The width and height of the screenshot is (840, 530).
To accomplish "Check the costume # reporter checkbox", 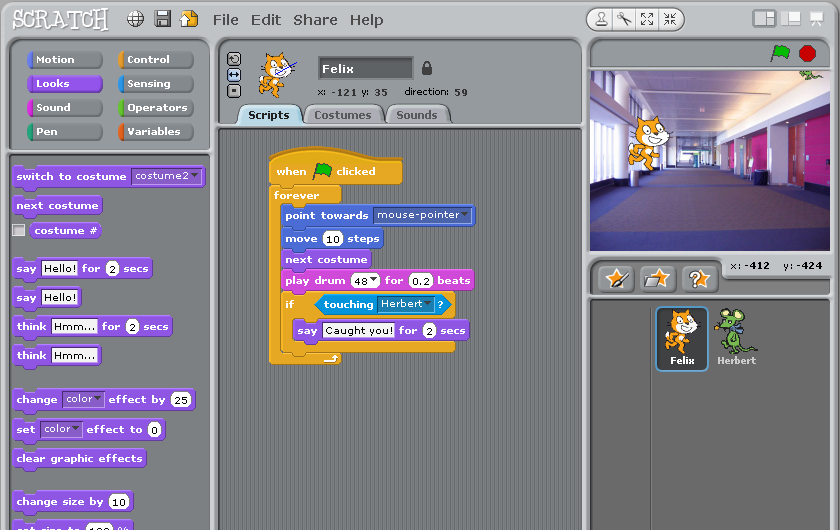I will tap(19, 230).
